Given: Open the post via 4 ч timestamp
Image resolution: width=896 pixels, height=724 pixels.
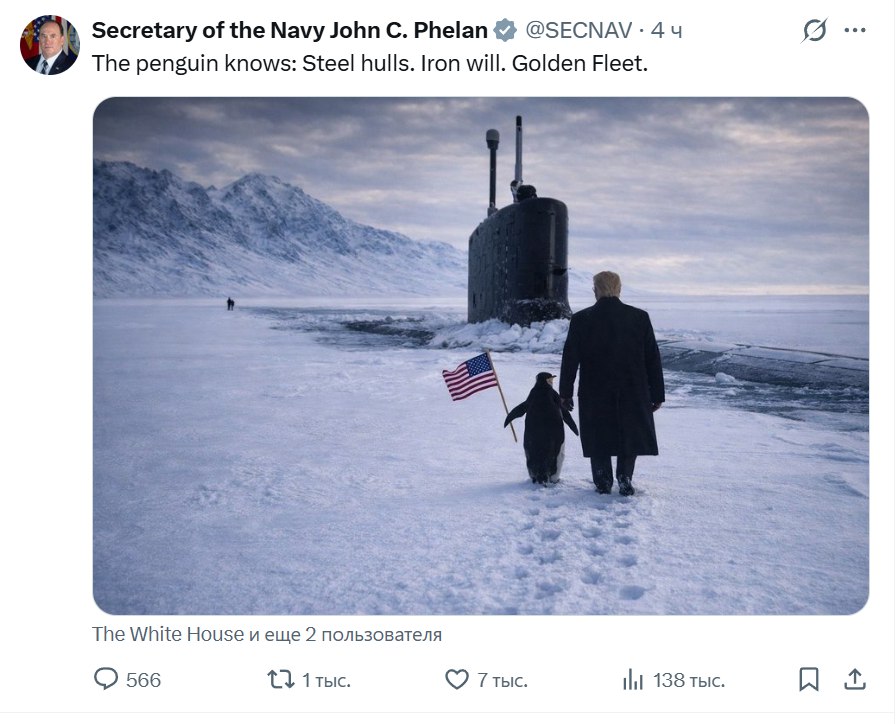Looking at the screenshot, I should point(666,31).
